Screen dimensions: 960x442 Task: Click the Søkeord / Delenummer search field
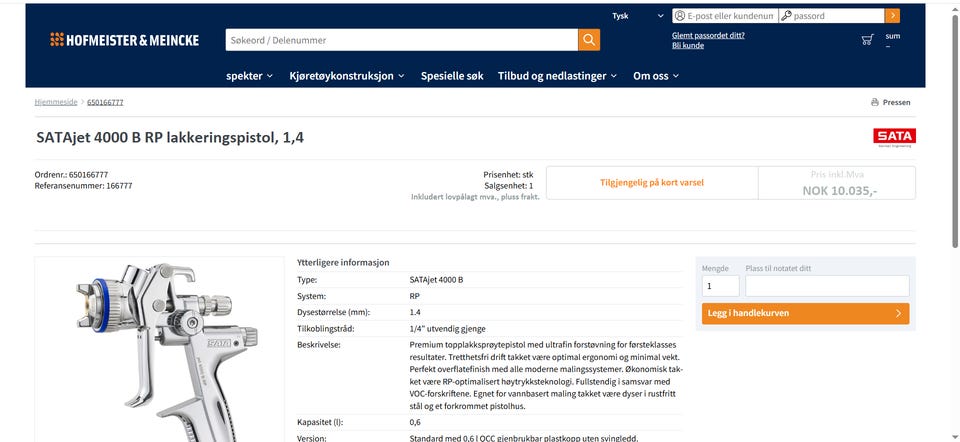tap(402, 40)
